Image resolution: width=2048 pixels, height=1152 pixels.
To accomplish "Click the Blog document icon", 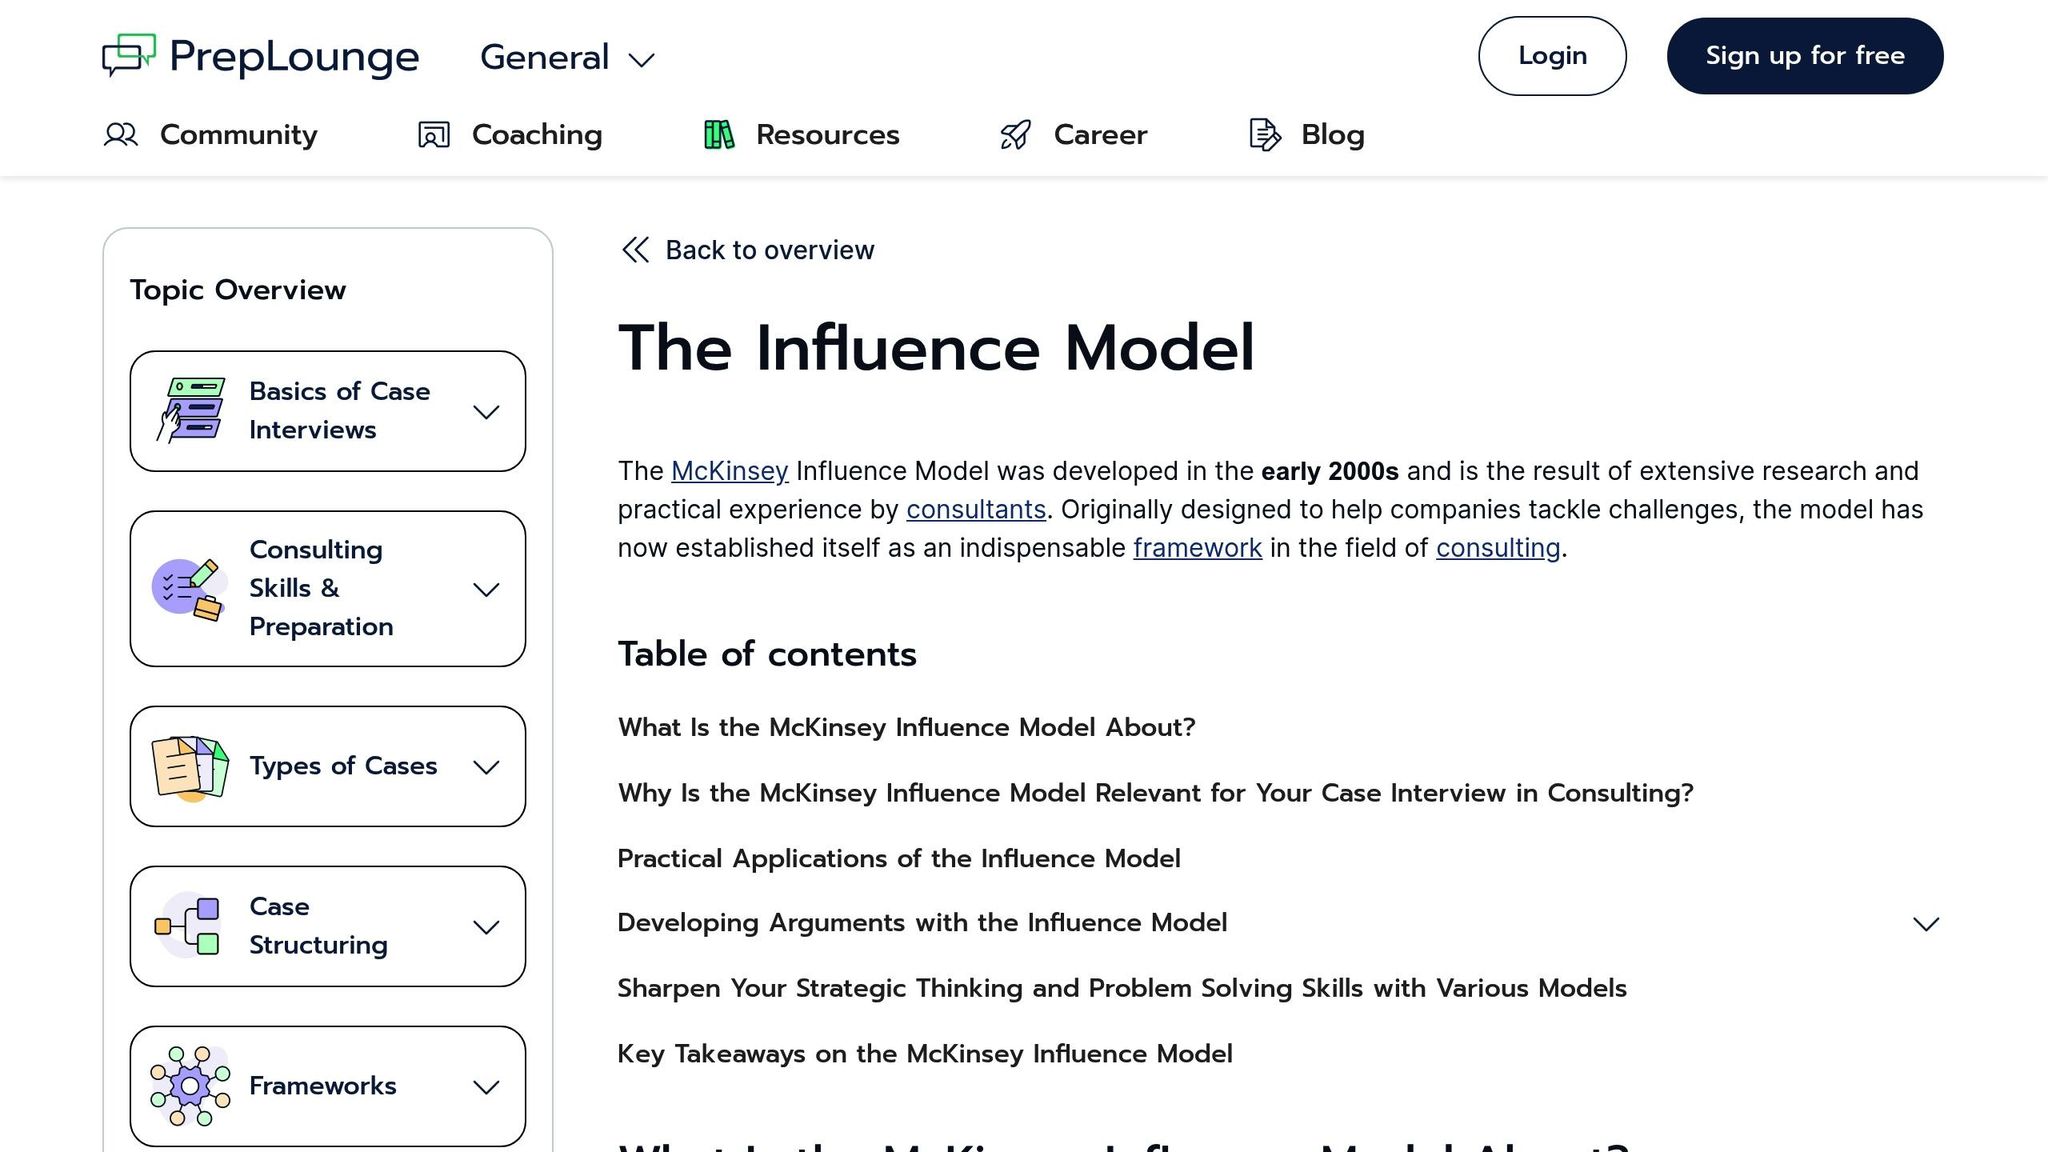I will pos(1265,135).
